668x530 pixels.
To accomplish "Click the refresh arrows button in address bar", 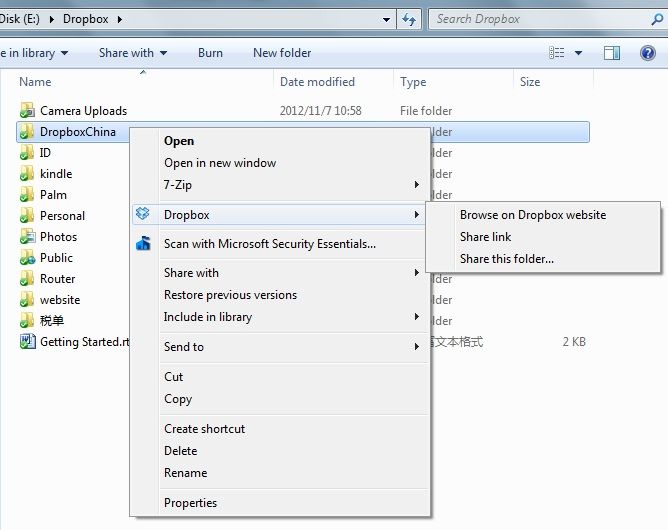I will click(x=409, y=19).
